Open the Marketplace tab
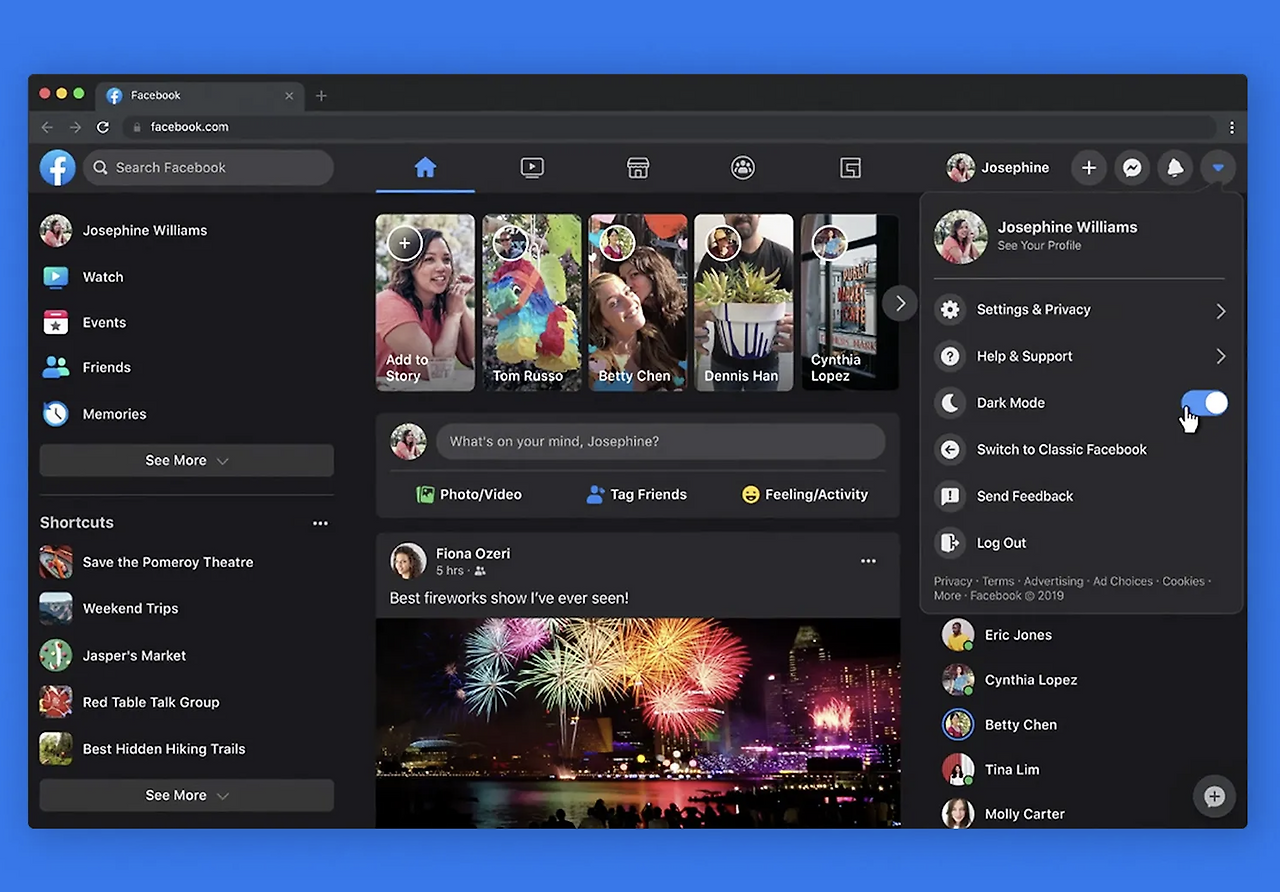The width and height of the screenshot is (1280, 892). tap(638, 168)
